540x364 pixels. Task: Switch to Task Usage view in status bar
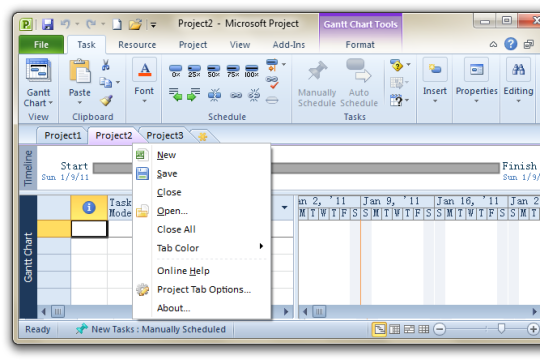click(395, 330)
